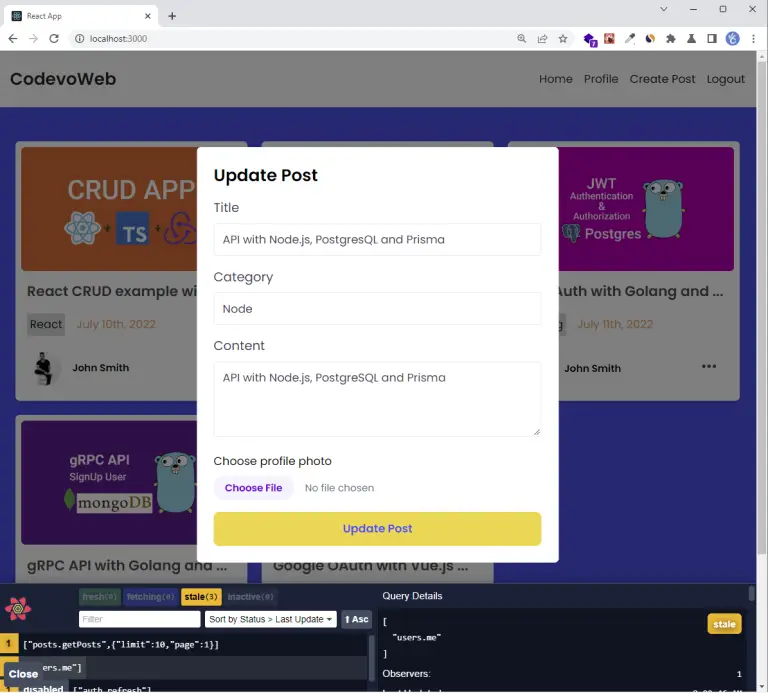Open the Chrome three-dot menu
Screen dimensions: 768x693
(x=754, y=39)
